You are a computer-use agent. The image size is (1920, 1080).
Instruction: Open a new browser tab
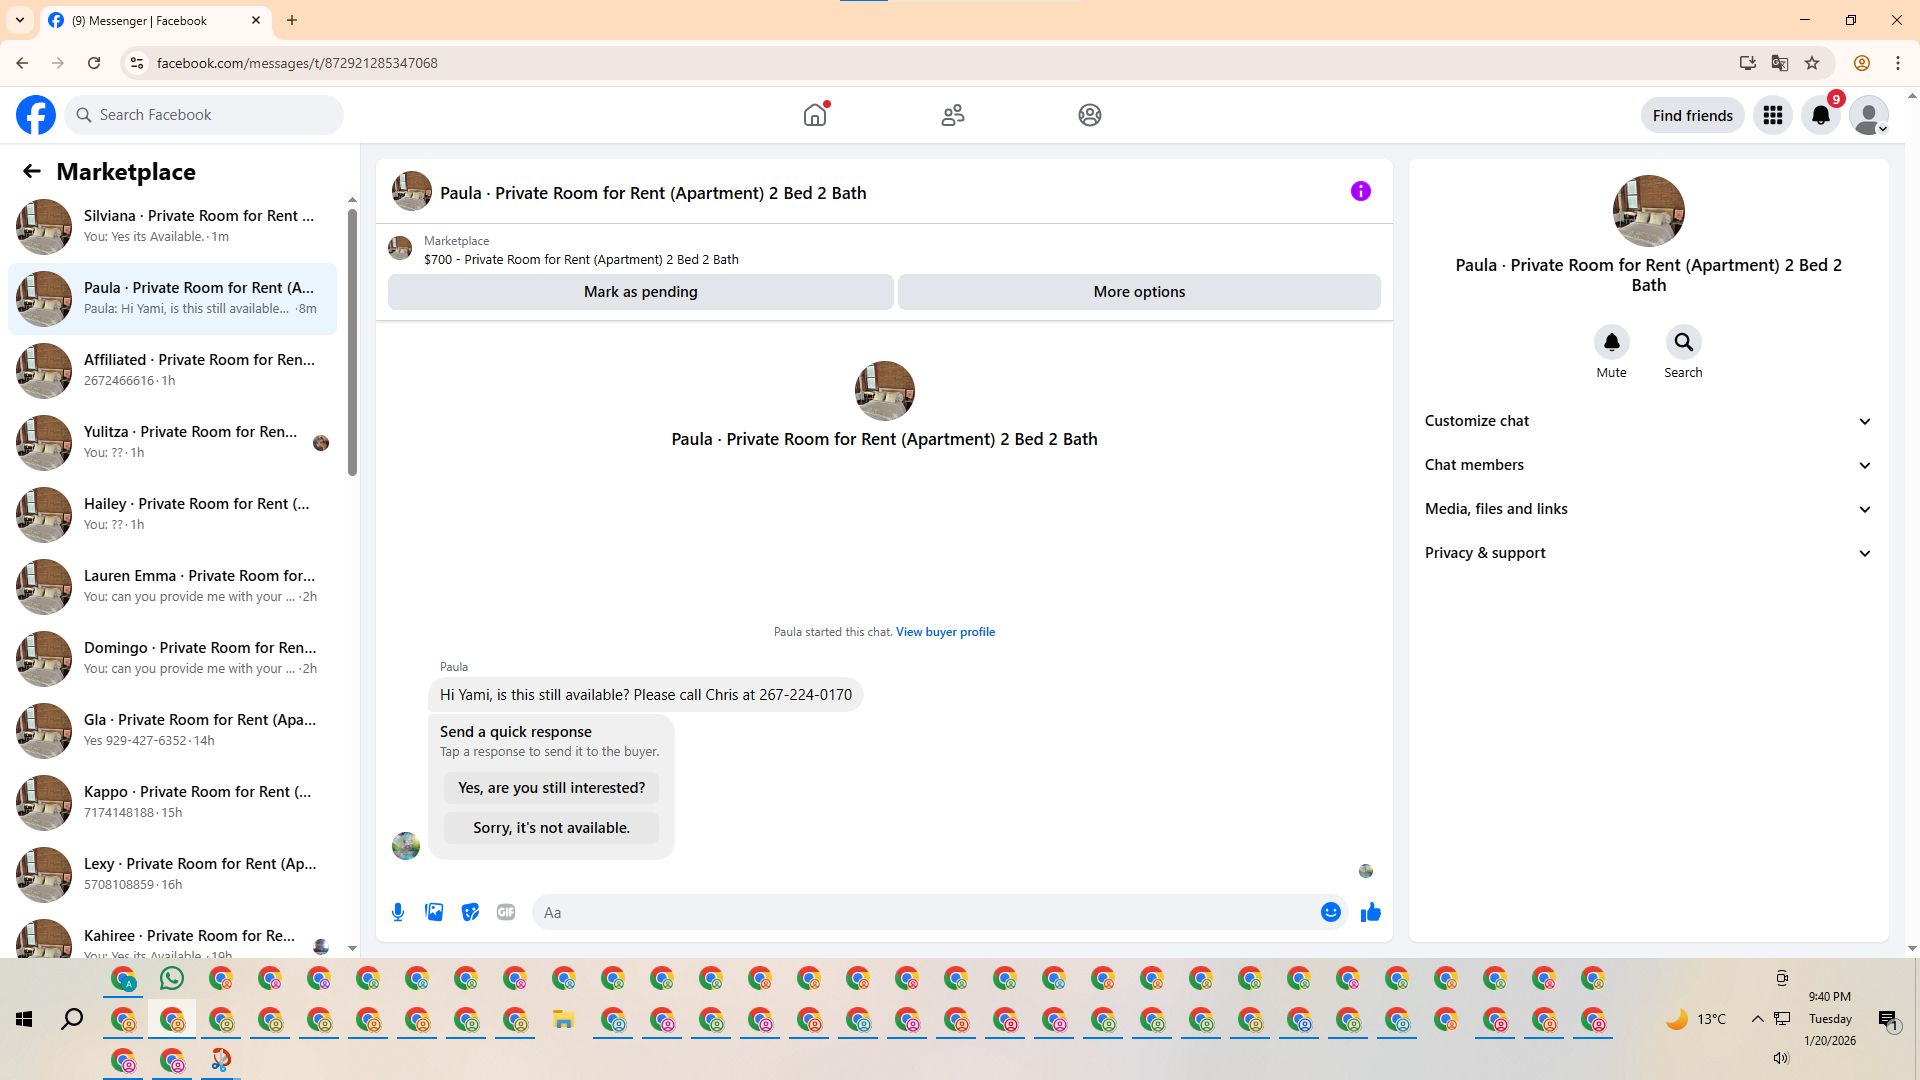click(292, 20)
